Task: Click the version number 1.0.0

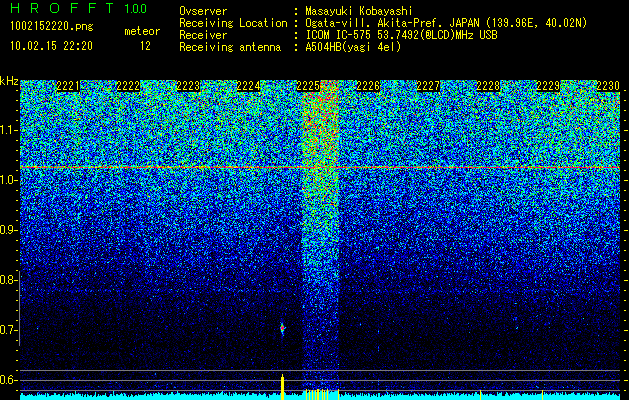Action: click(x=136, y=8)
